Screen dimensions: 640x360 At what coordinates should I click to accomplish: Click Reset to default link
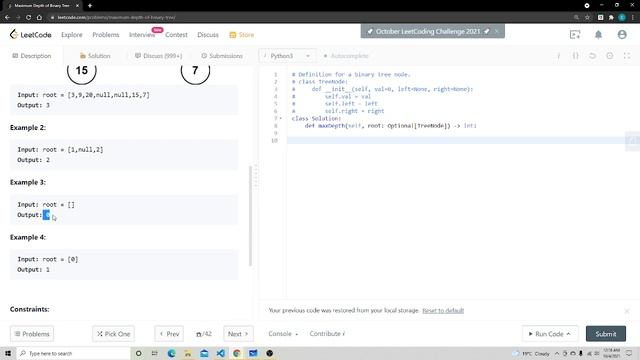443,311
